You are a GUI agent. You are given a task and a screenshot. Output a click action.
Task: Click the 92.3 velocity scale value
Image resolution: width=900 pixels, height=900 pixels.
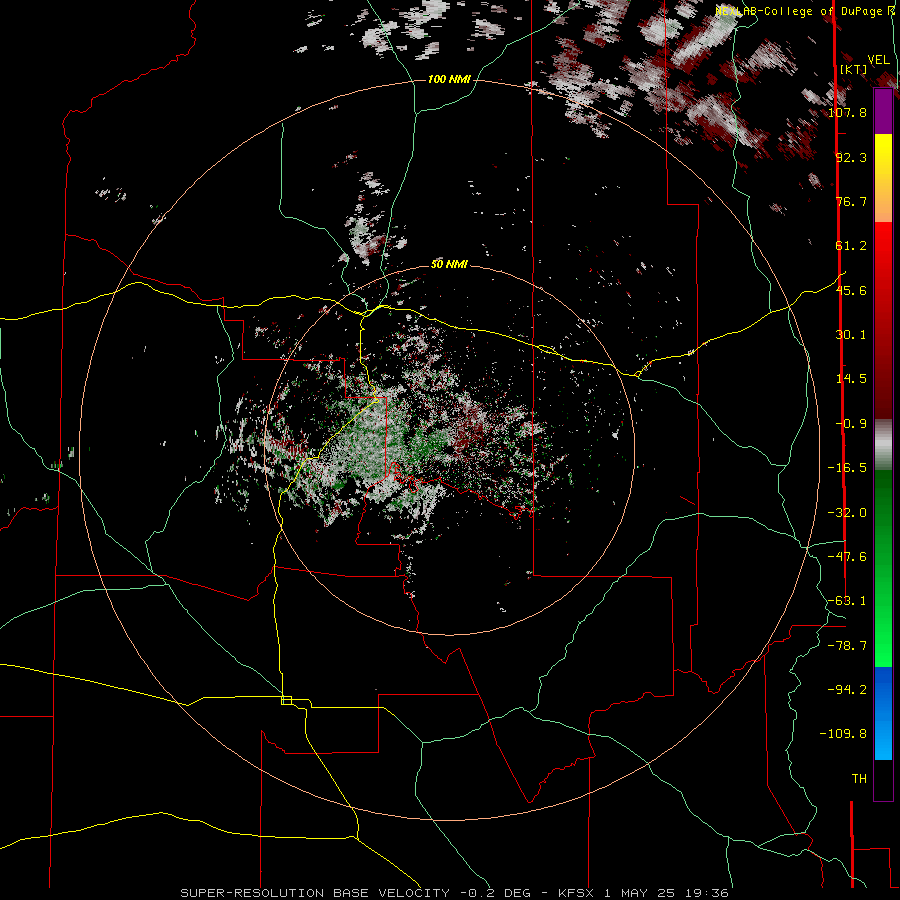coord(851,157)
